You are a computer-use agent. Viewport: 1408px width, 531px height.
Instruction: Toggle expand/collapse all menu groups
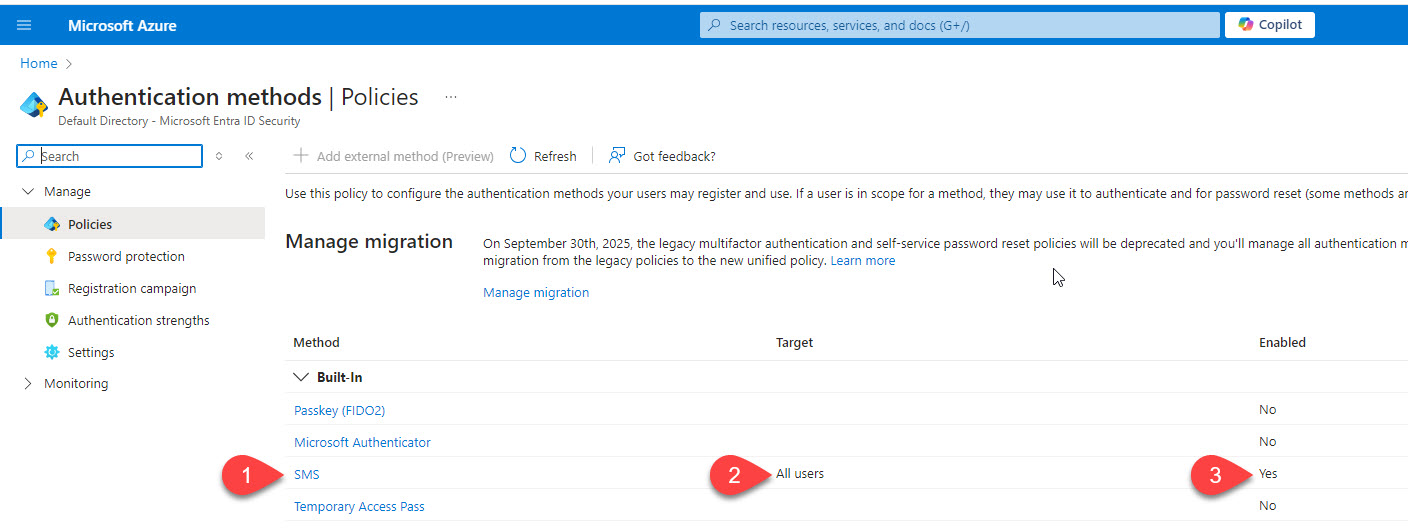tap(219, 156)
